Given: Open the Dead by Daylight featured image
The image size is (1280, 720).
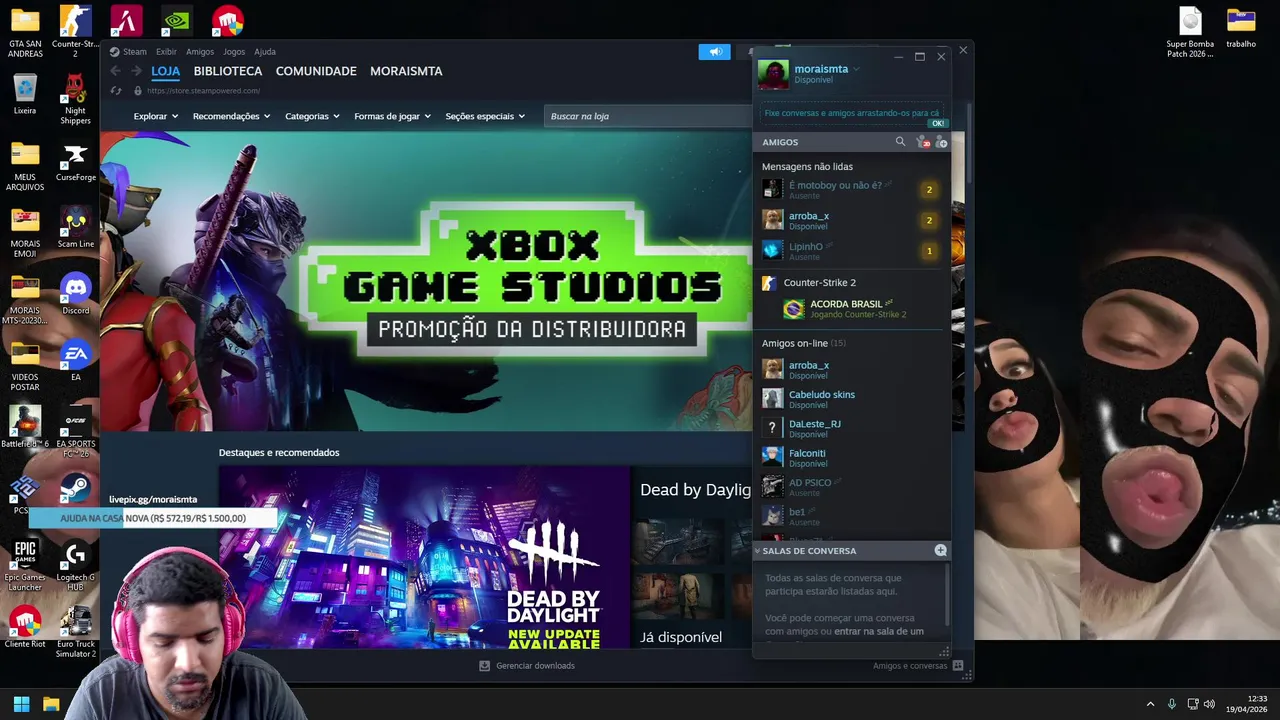Looking at the screenshot, I should pyautogui.click(x=425, y=557).
